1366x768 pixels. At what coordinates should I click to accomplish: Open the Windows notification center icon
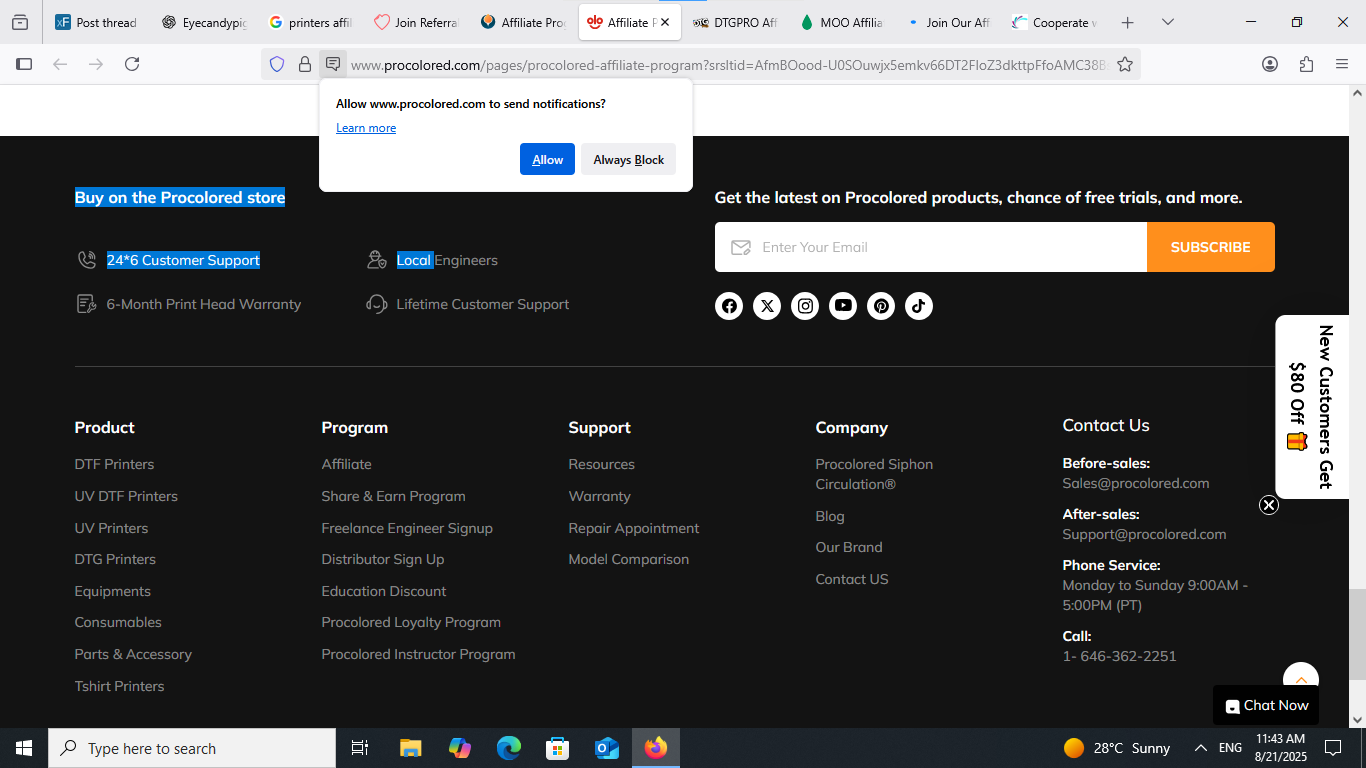1333,748
